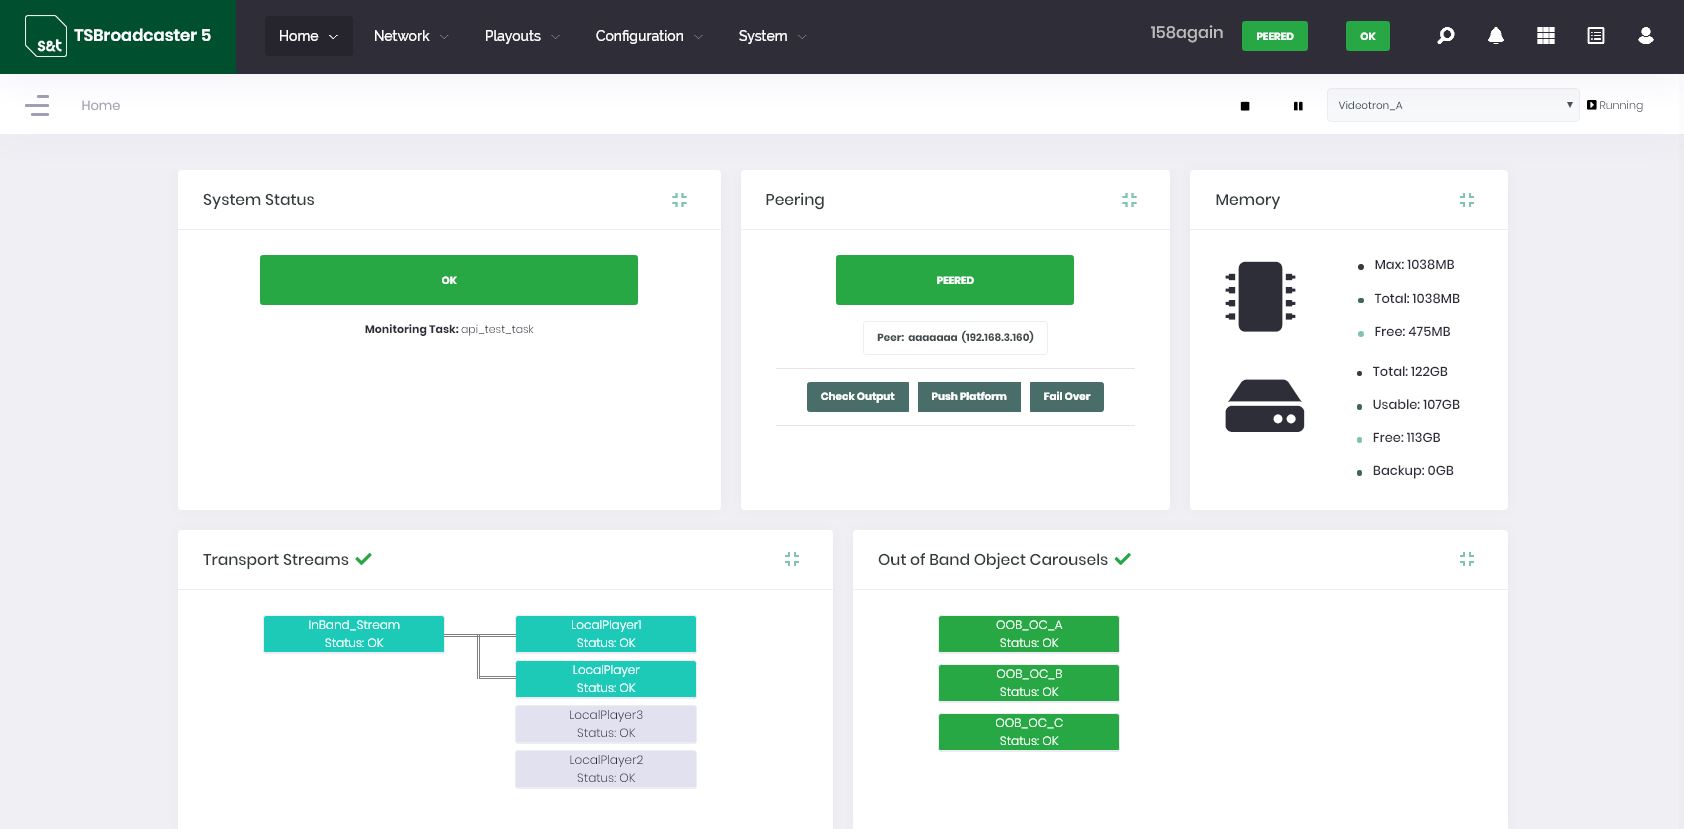
Task: Select the OOB_OC_B carousel block
Action: click(1028, 683)
